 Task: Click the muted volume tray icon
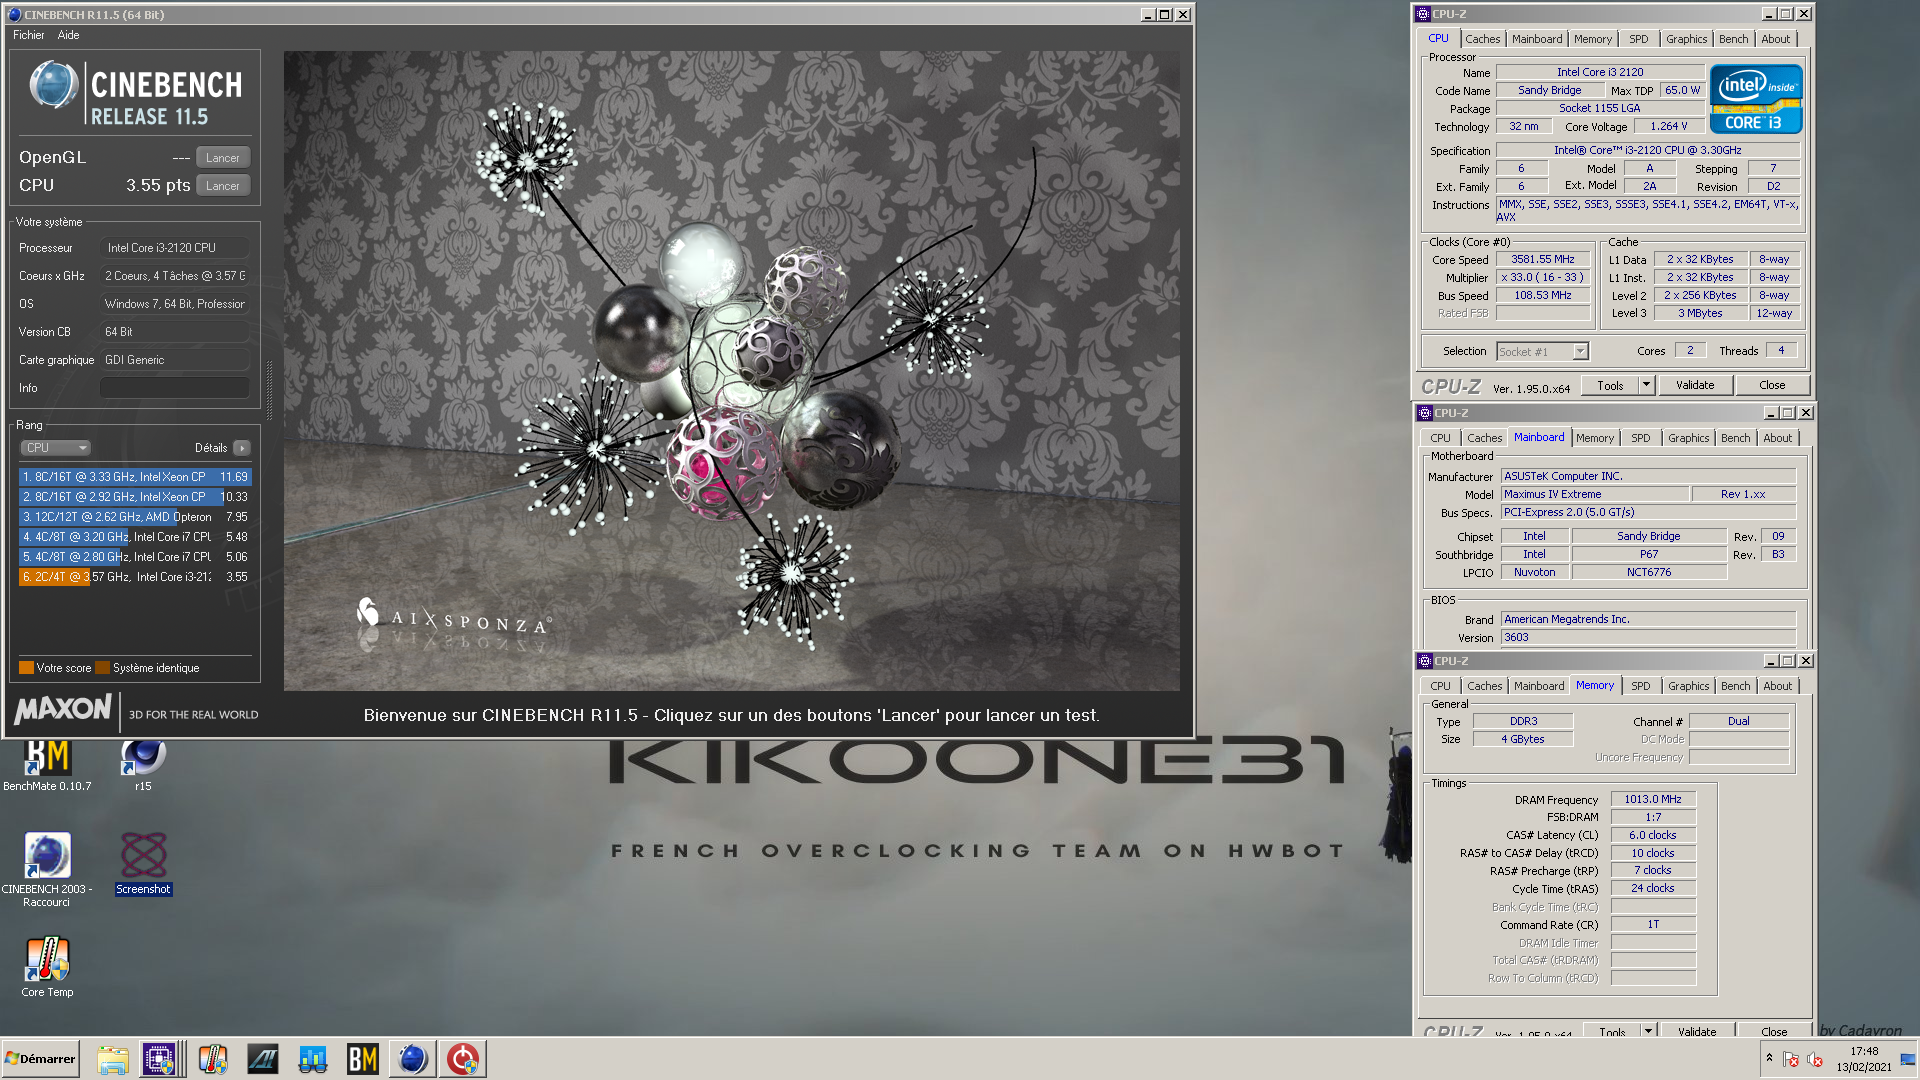click(1815, 1059)
